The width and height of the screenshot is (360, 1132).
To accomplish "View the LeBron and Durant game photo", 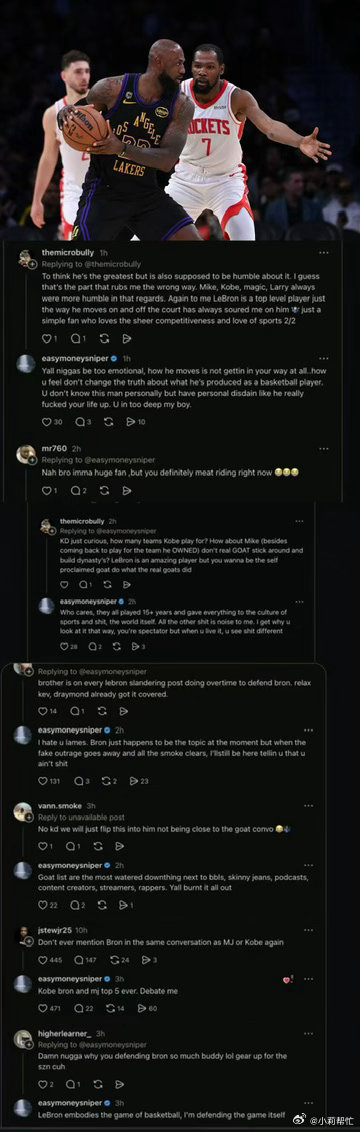I will (180, 120).
